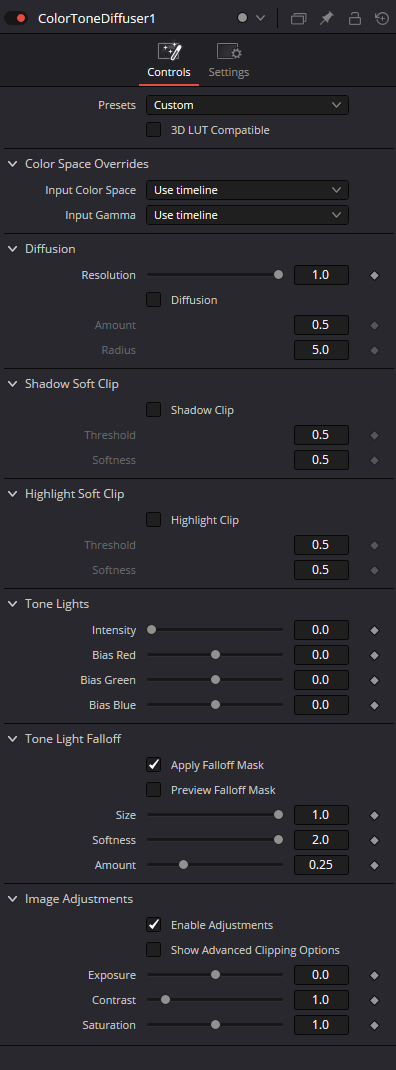Toggle the ColorToneDiffuser1 enable switch
The width and height of the screenshot is (396, 1070).
[x=16, y=18]
